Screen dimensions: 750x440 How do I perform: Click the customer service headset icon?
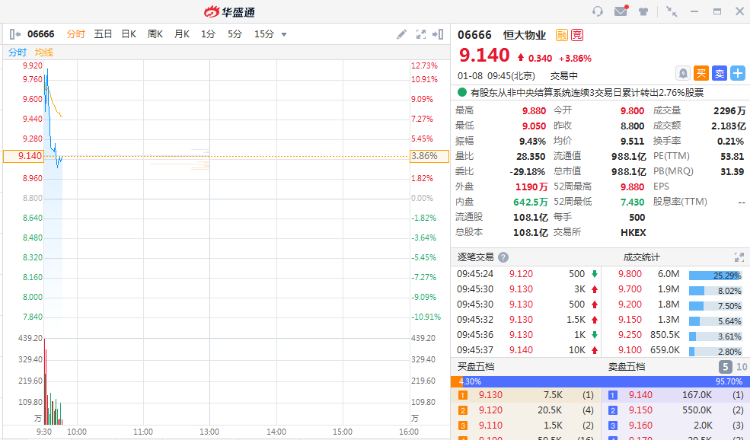pyautogui.click(x=597, y=11)
